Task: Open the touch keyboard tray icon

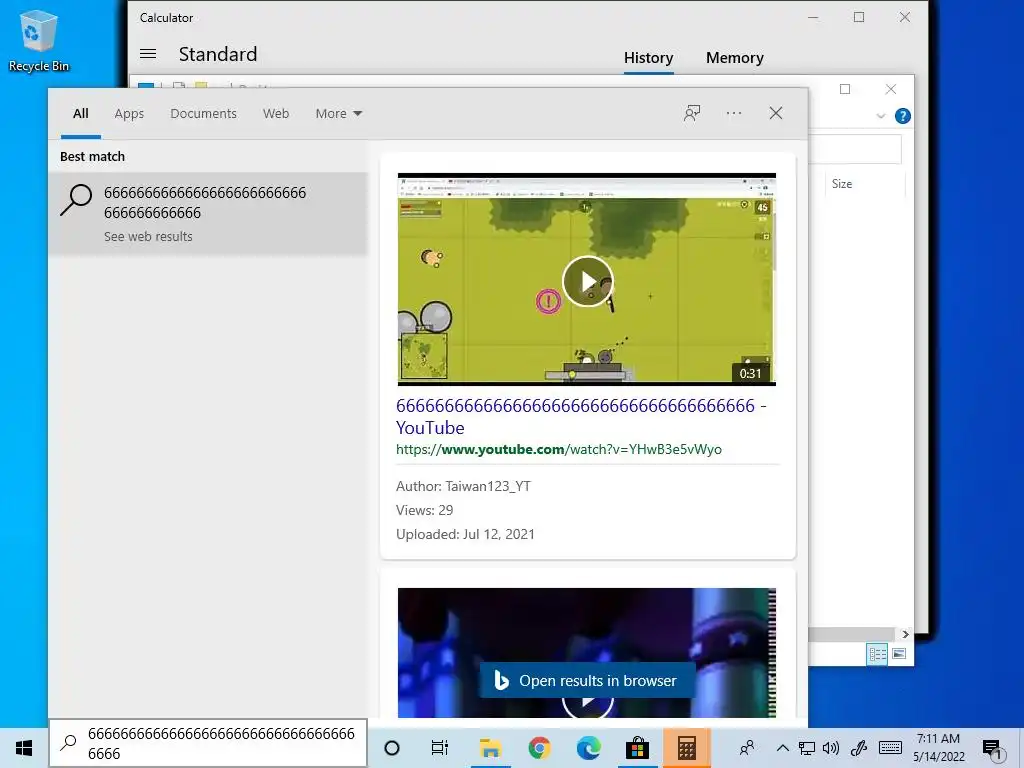Action: (890, 748)
